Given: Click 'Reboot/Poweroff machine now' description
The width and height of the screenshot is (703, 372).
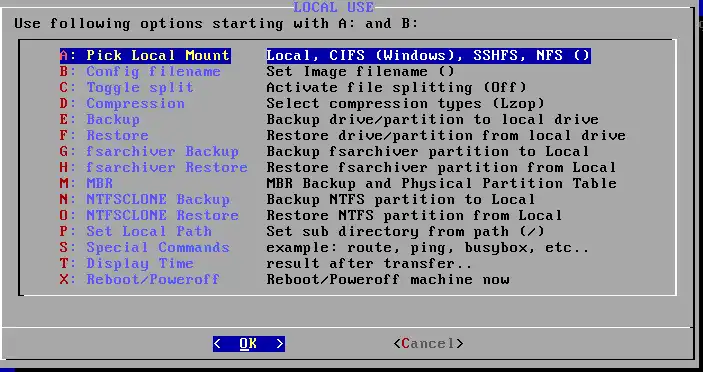Looking at the screenshot, I should [x=388, y=279].
